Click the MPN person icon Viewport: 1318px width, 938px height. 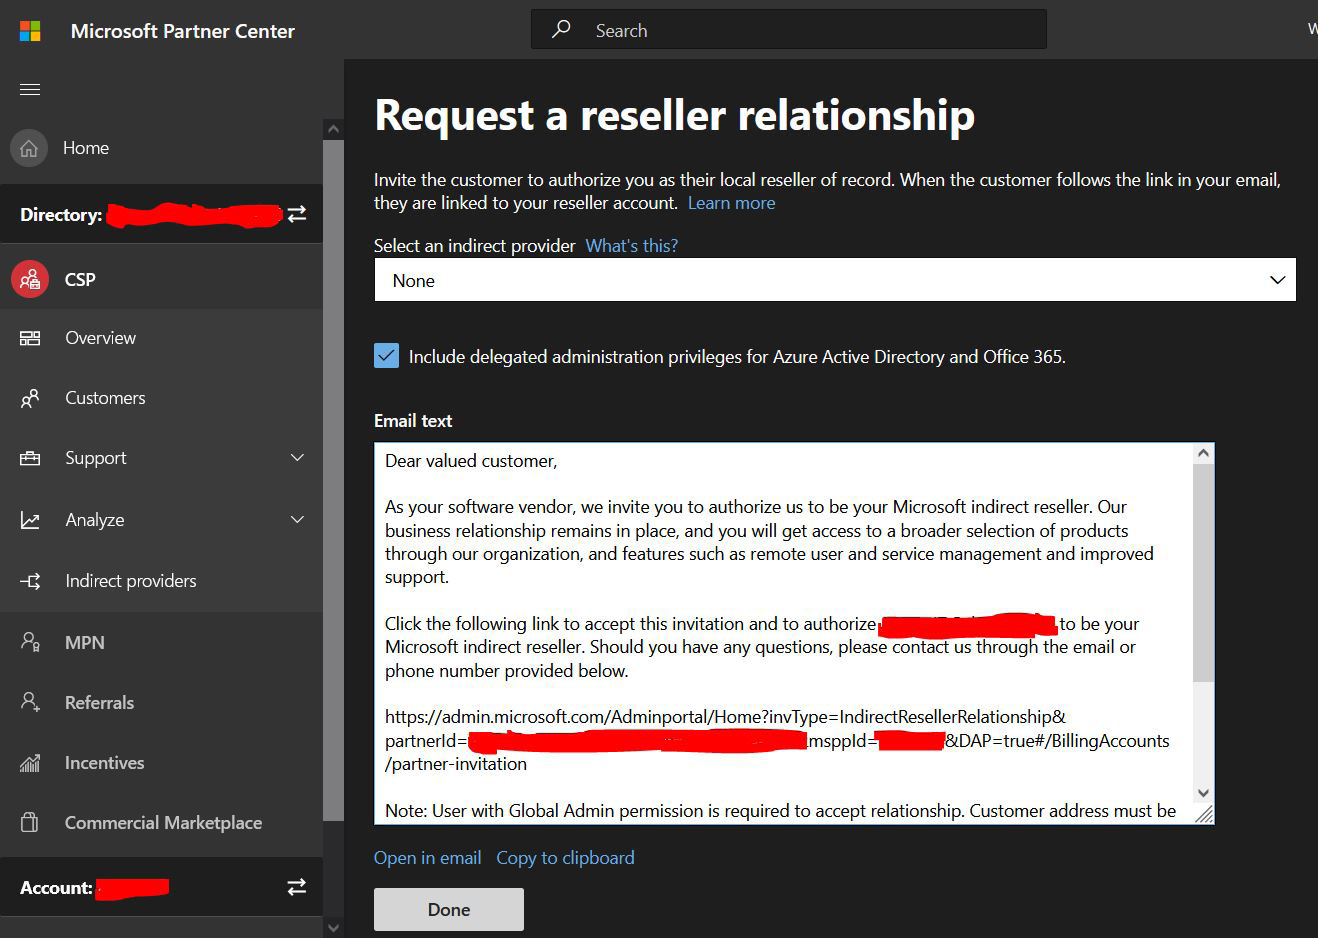tap(30, 642)
